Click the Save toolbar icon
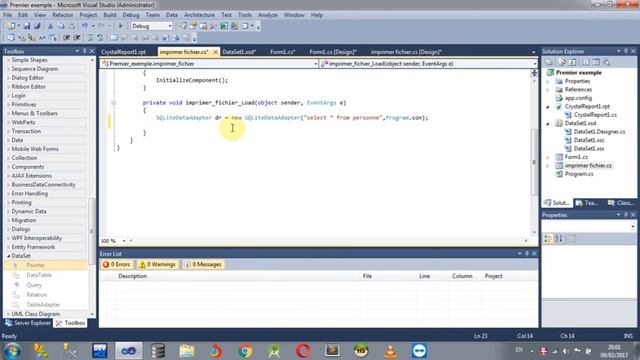 click(x=27, y=26)
